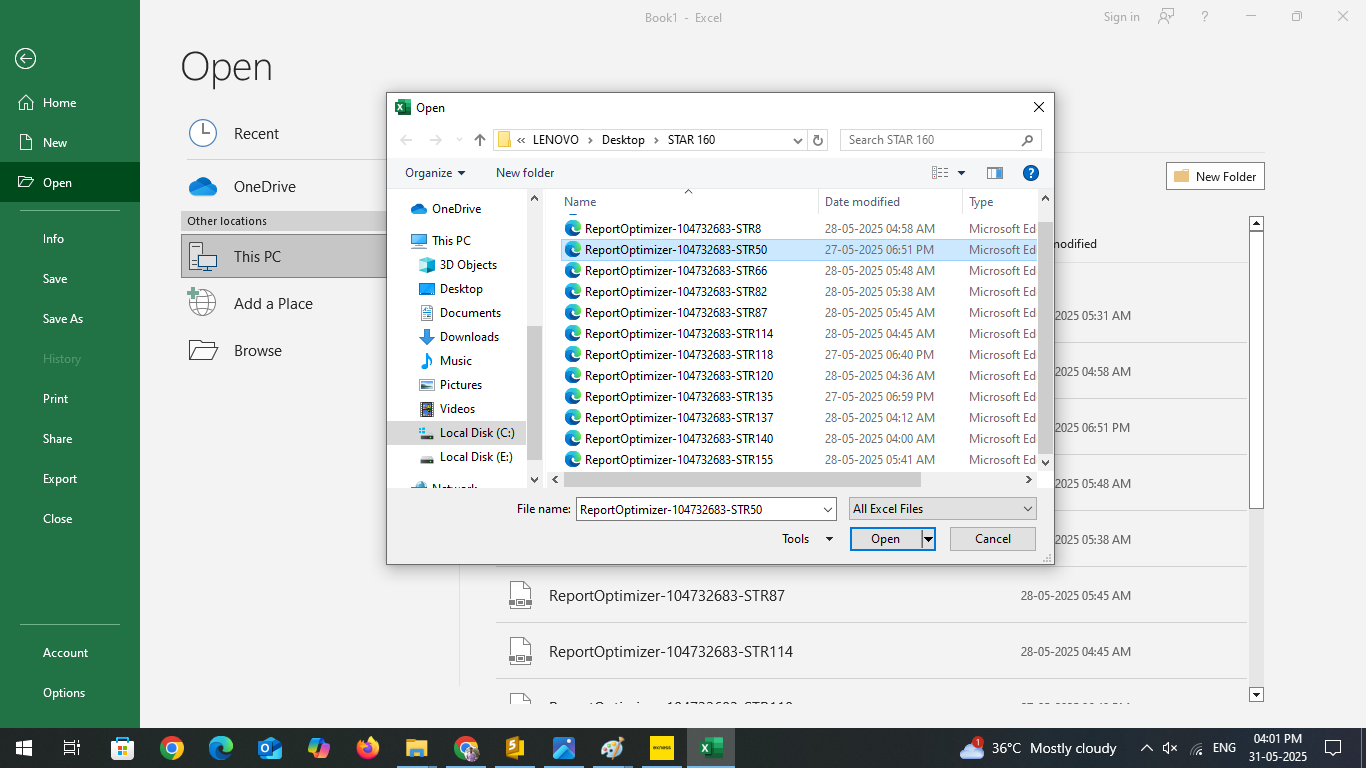1366x768 pixels.
Task: Open Firefox from the taskbar
Action: (x=368, y=748)
